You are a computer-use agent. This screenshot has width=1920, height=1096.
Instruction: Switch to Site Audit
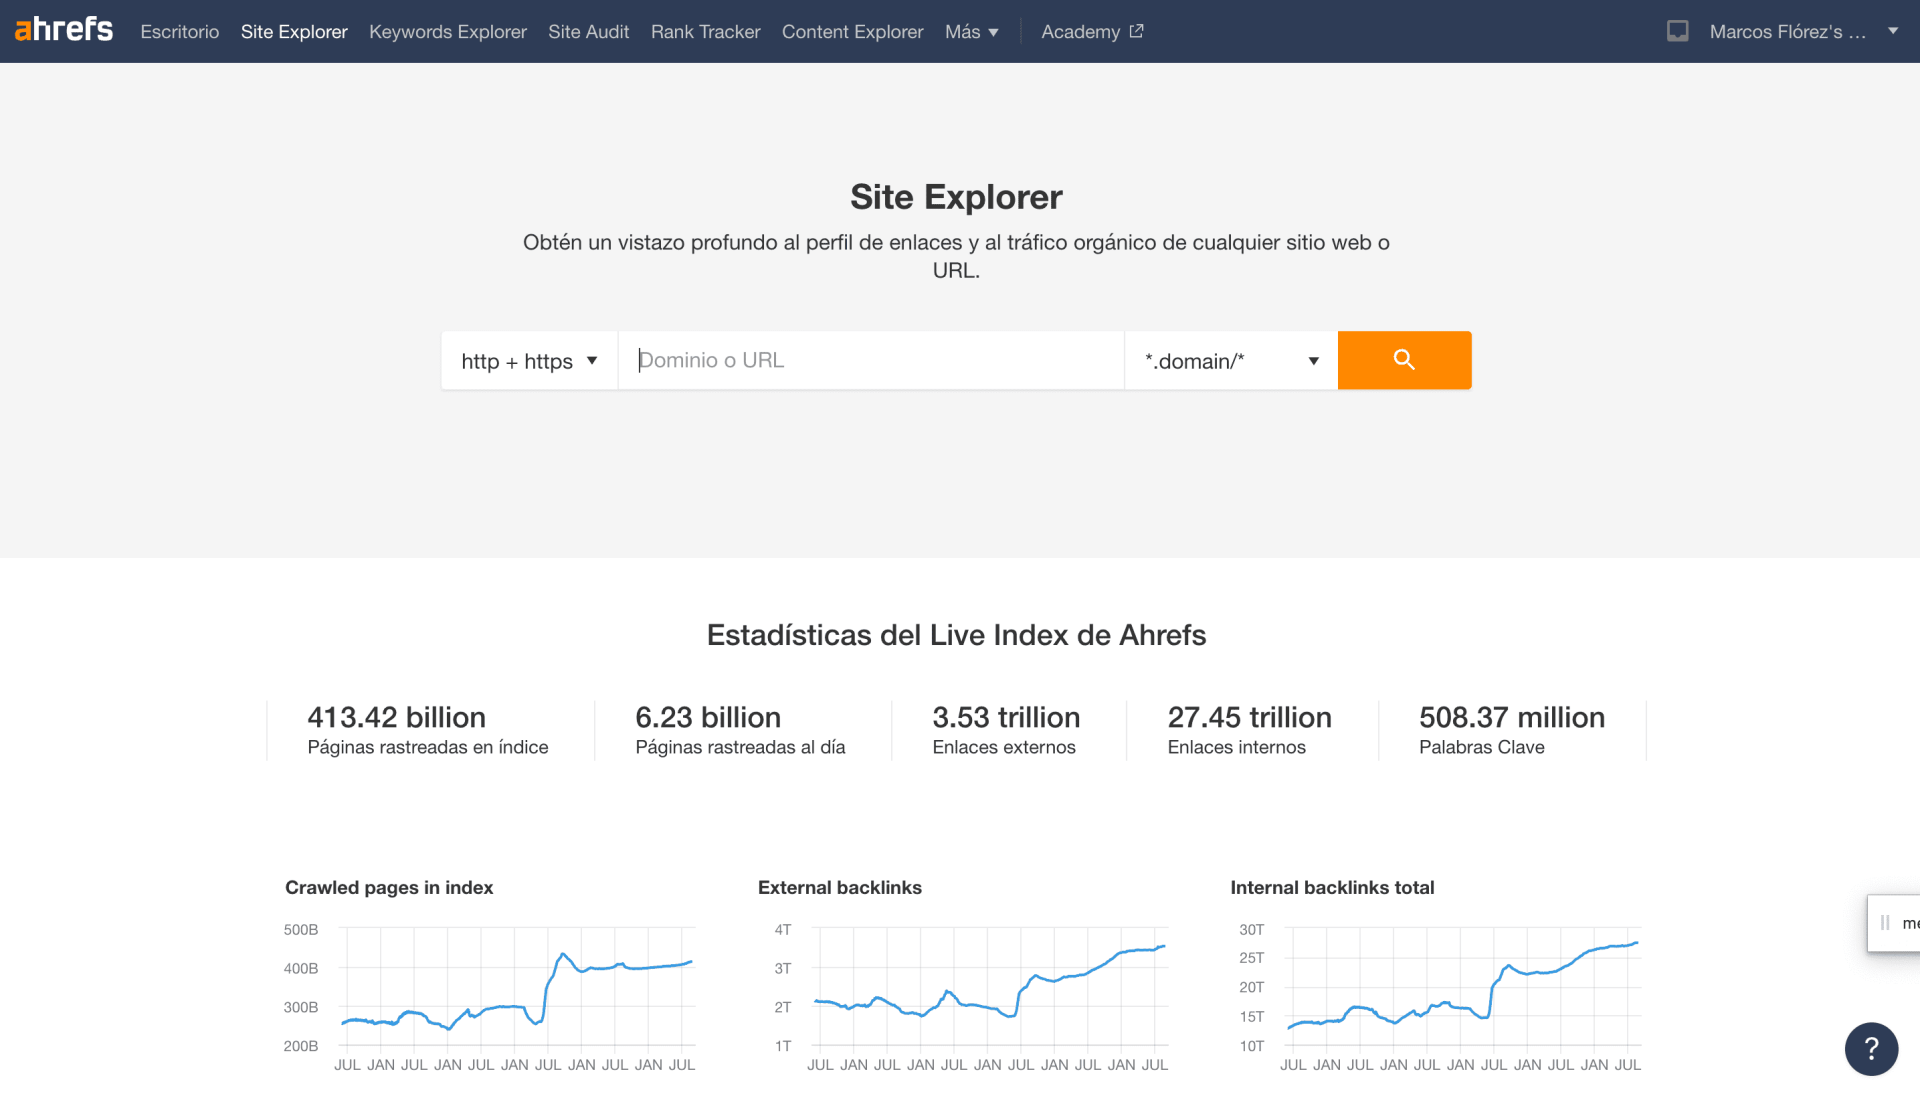click(x=588, y=32)
